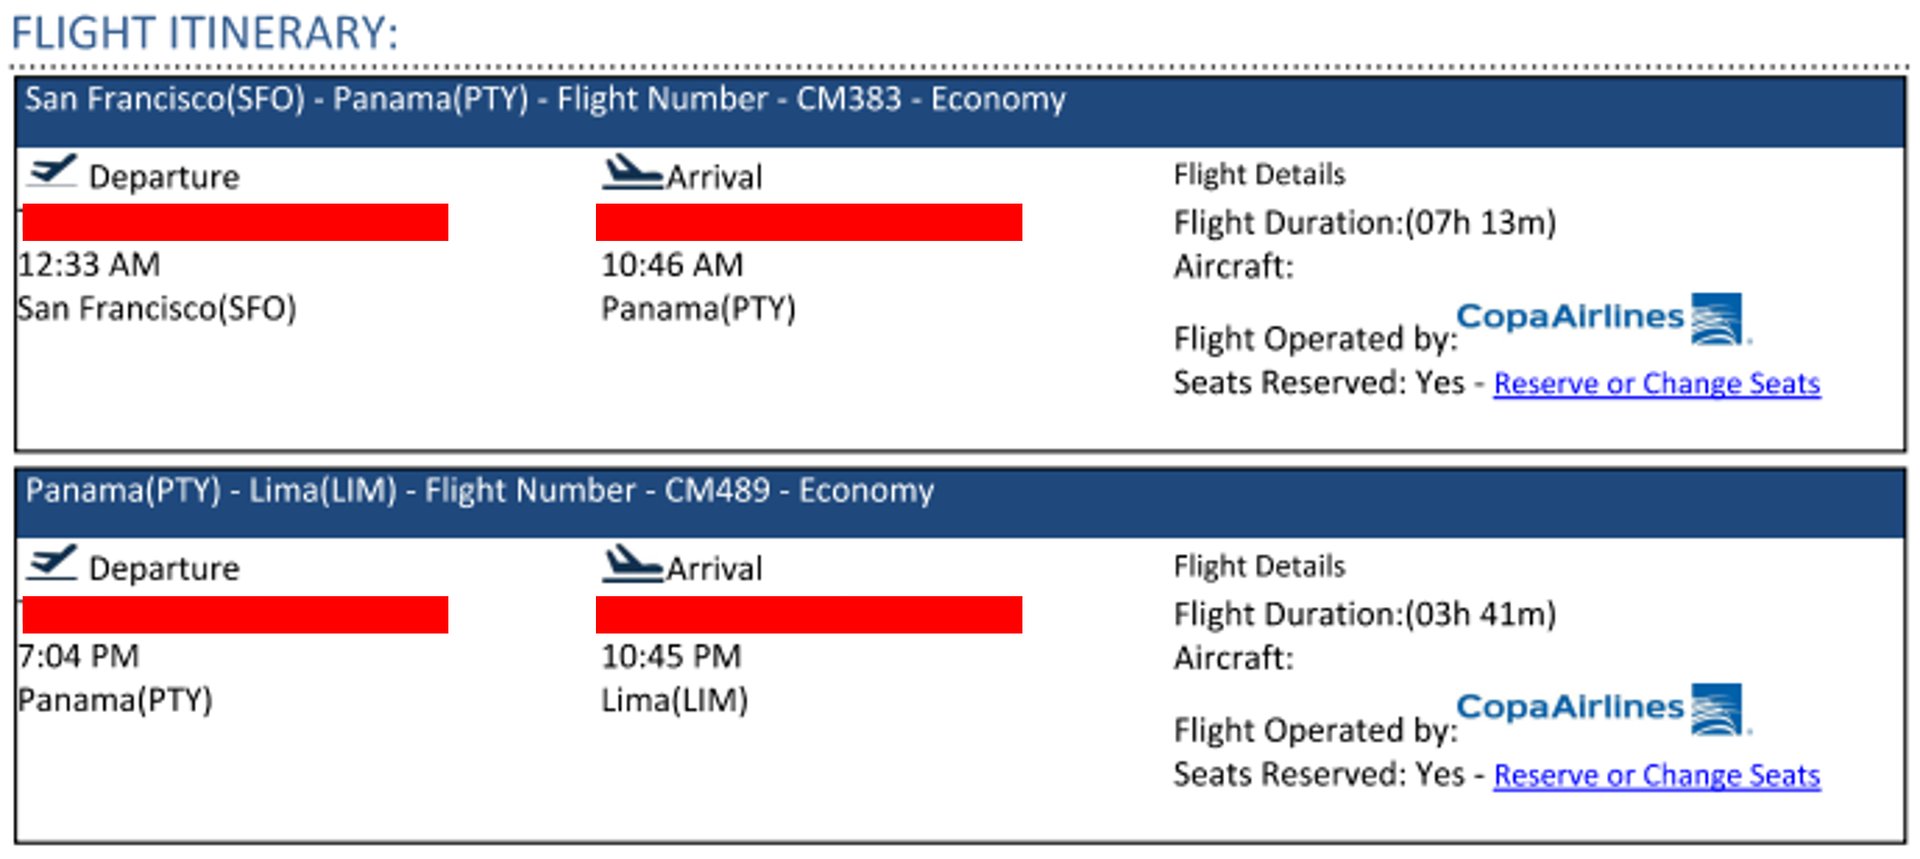Image resolution: width=1920 pixels, height=859 pixels.
Task: Click the Copa Airlines logo on the Lima flight
Action: 1602,709
